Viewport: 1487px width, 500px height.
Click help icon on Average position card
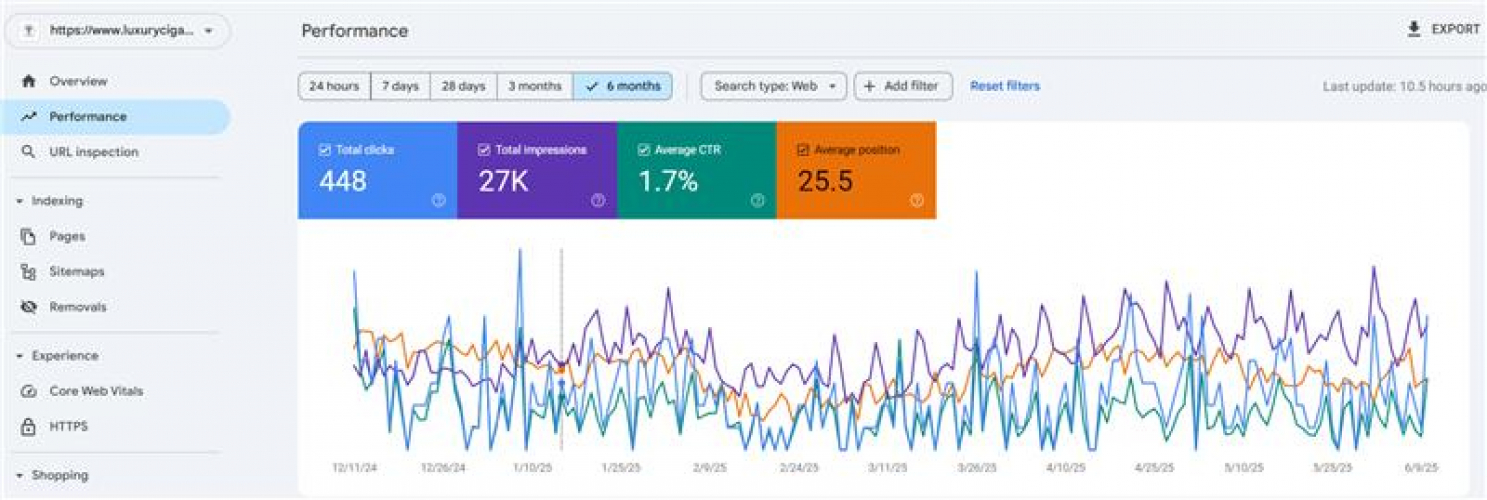(916, 200)
